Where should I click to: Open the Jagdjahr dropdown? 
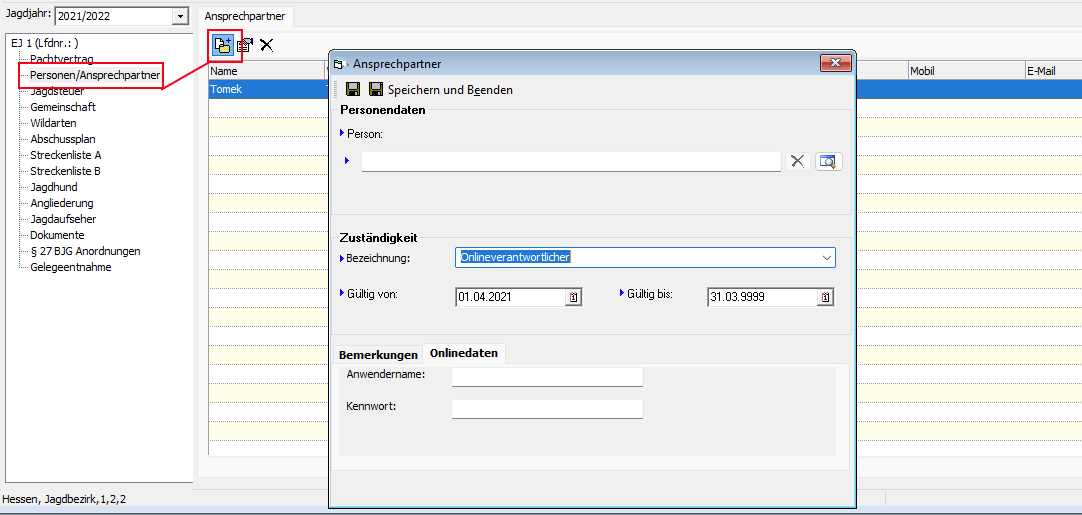(x=179, y=17)
